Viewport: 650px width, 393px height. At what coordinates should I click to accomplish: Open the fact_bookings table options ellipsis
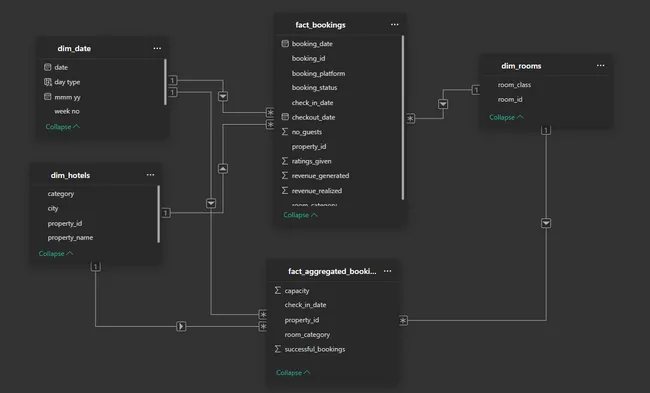tap(394, 24)
